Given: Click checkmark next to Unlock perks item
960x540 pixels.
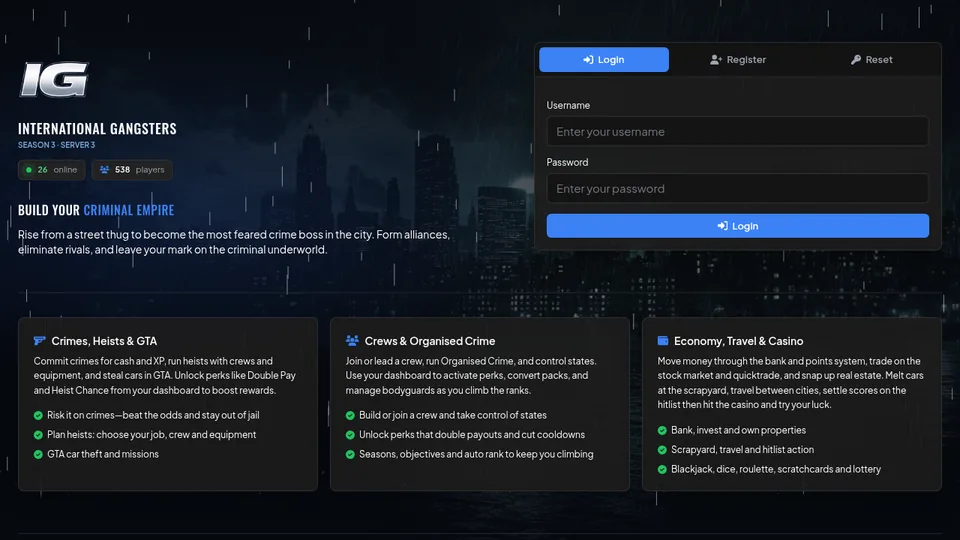Looking at the screenshot, I should tap(350, 435).
